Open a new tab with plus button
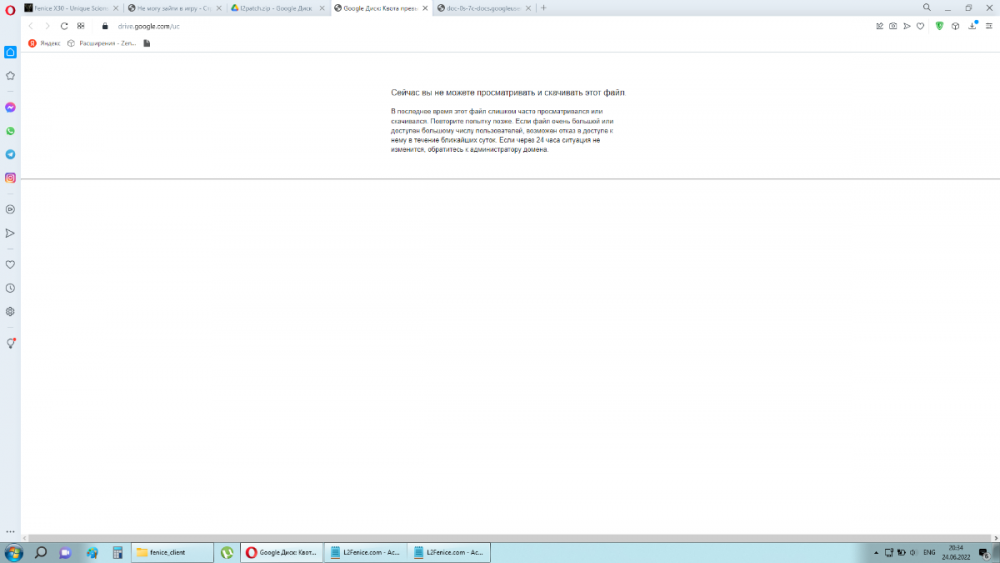This screenshot has width=1000, height=563. click(543, 8)
